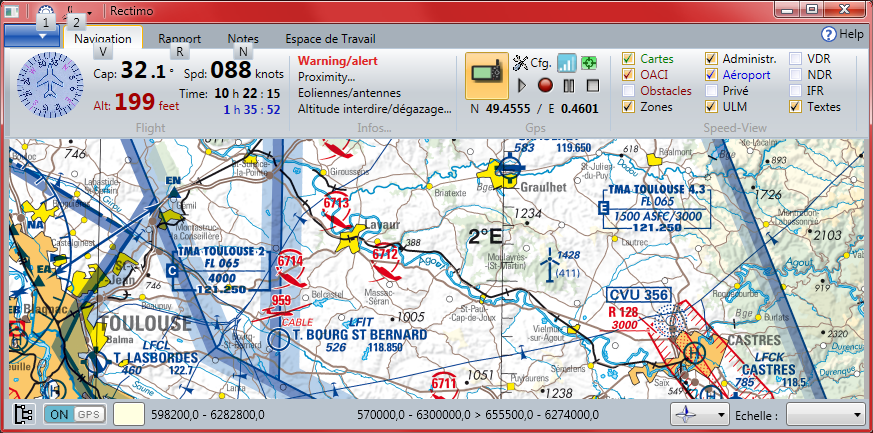This screenshot has height=433, width=873.
Task: Click the Castres heliport H symbol on map
Action: [x=694, y=352]
